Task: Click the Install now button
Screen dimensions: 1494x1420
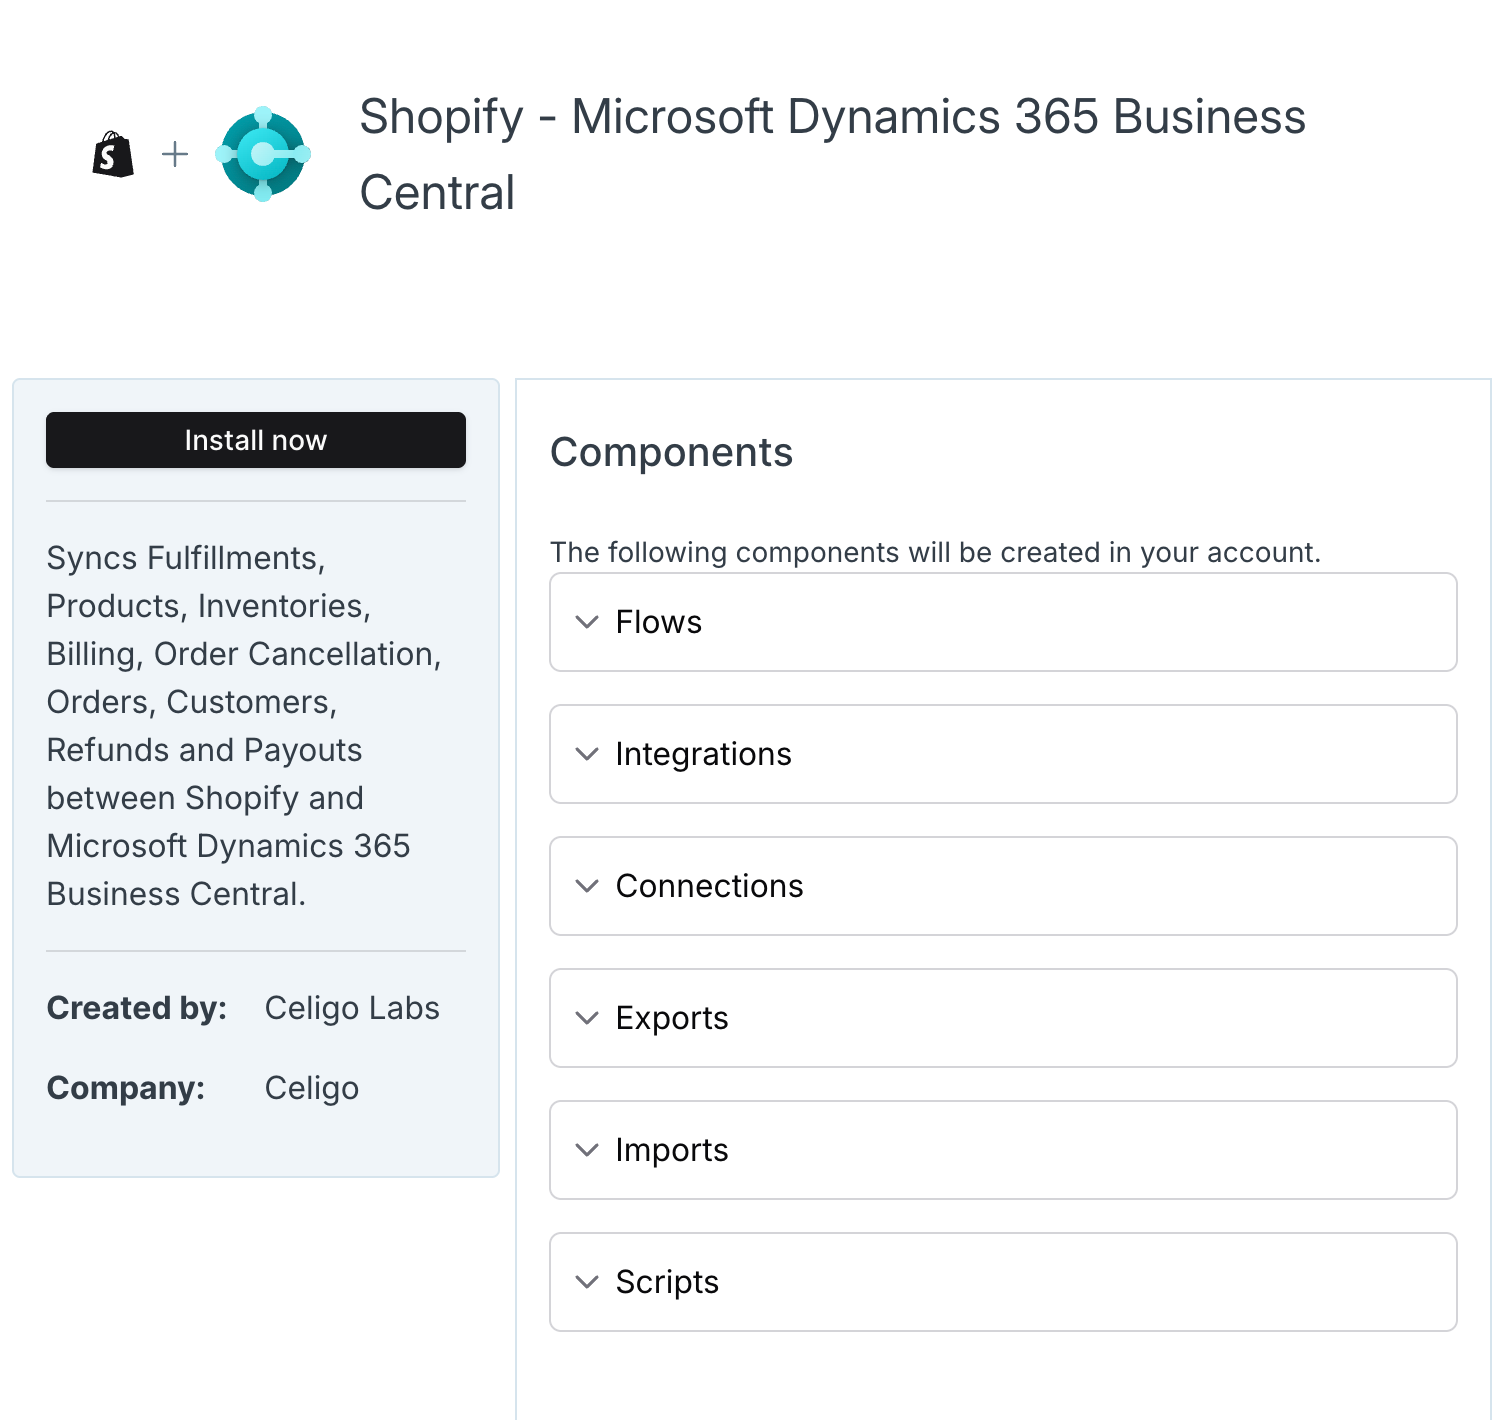Action: point(256,440)
